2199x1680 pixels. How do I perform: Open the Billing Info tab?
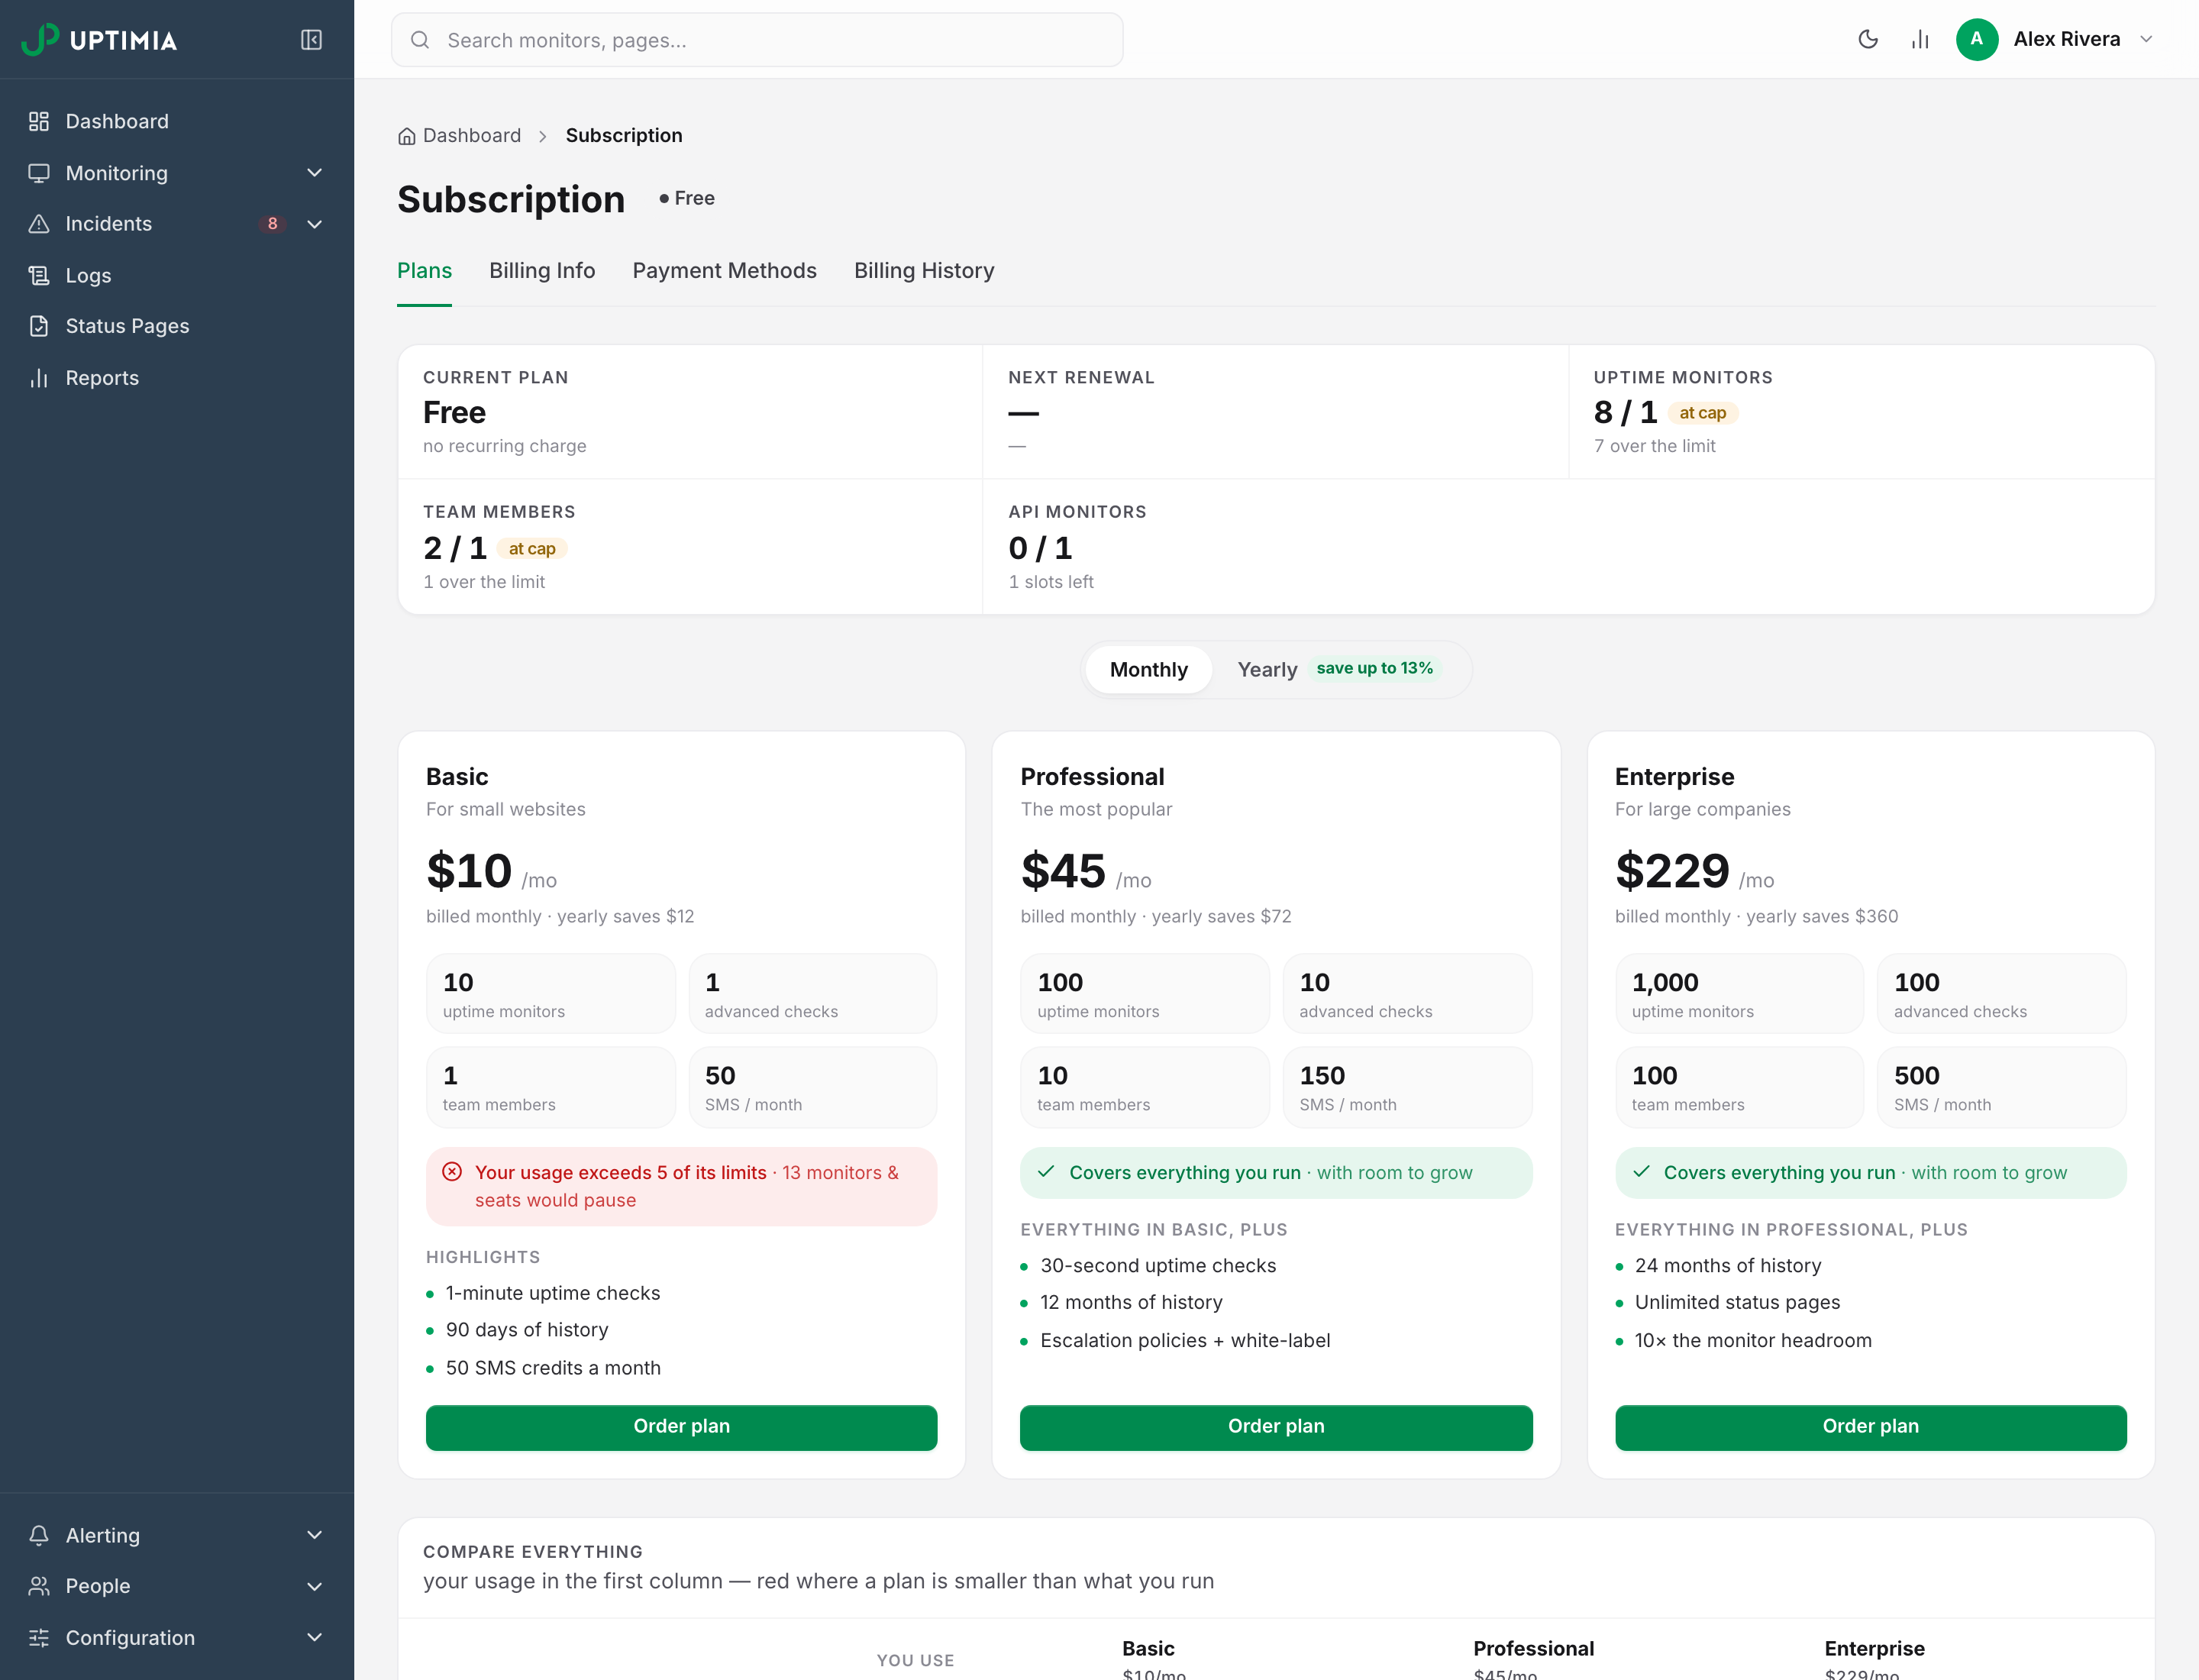click(542, 271)
